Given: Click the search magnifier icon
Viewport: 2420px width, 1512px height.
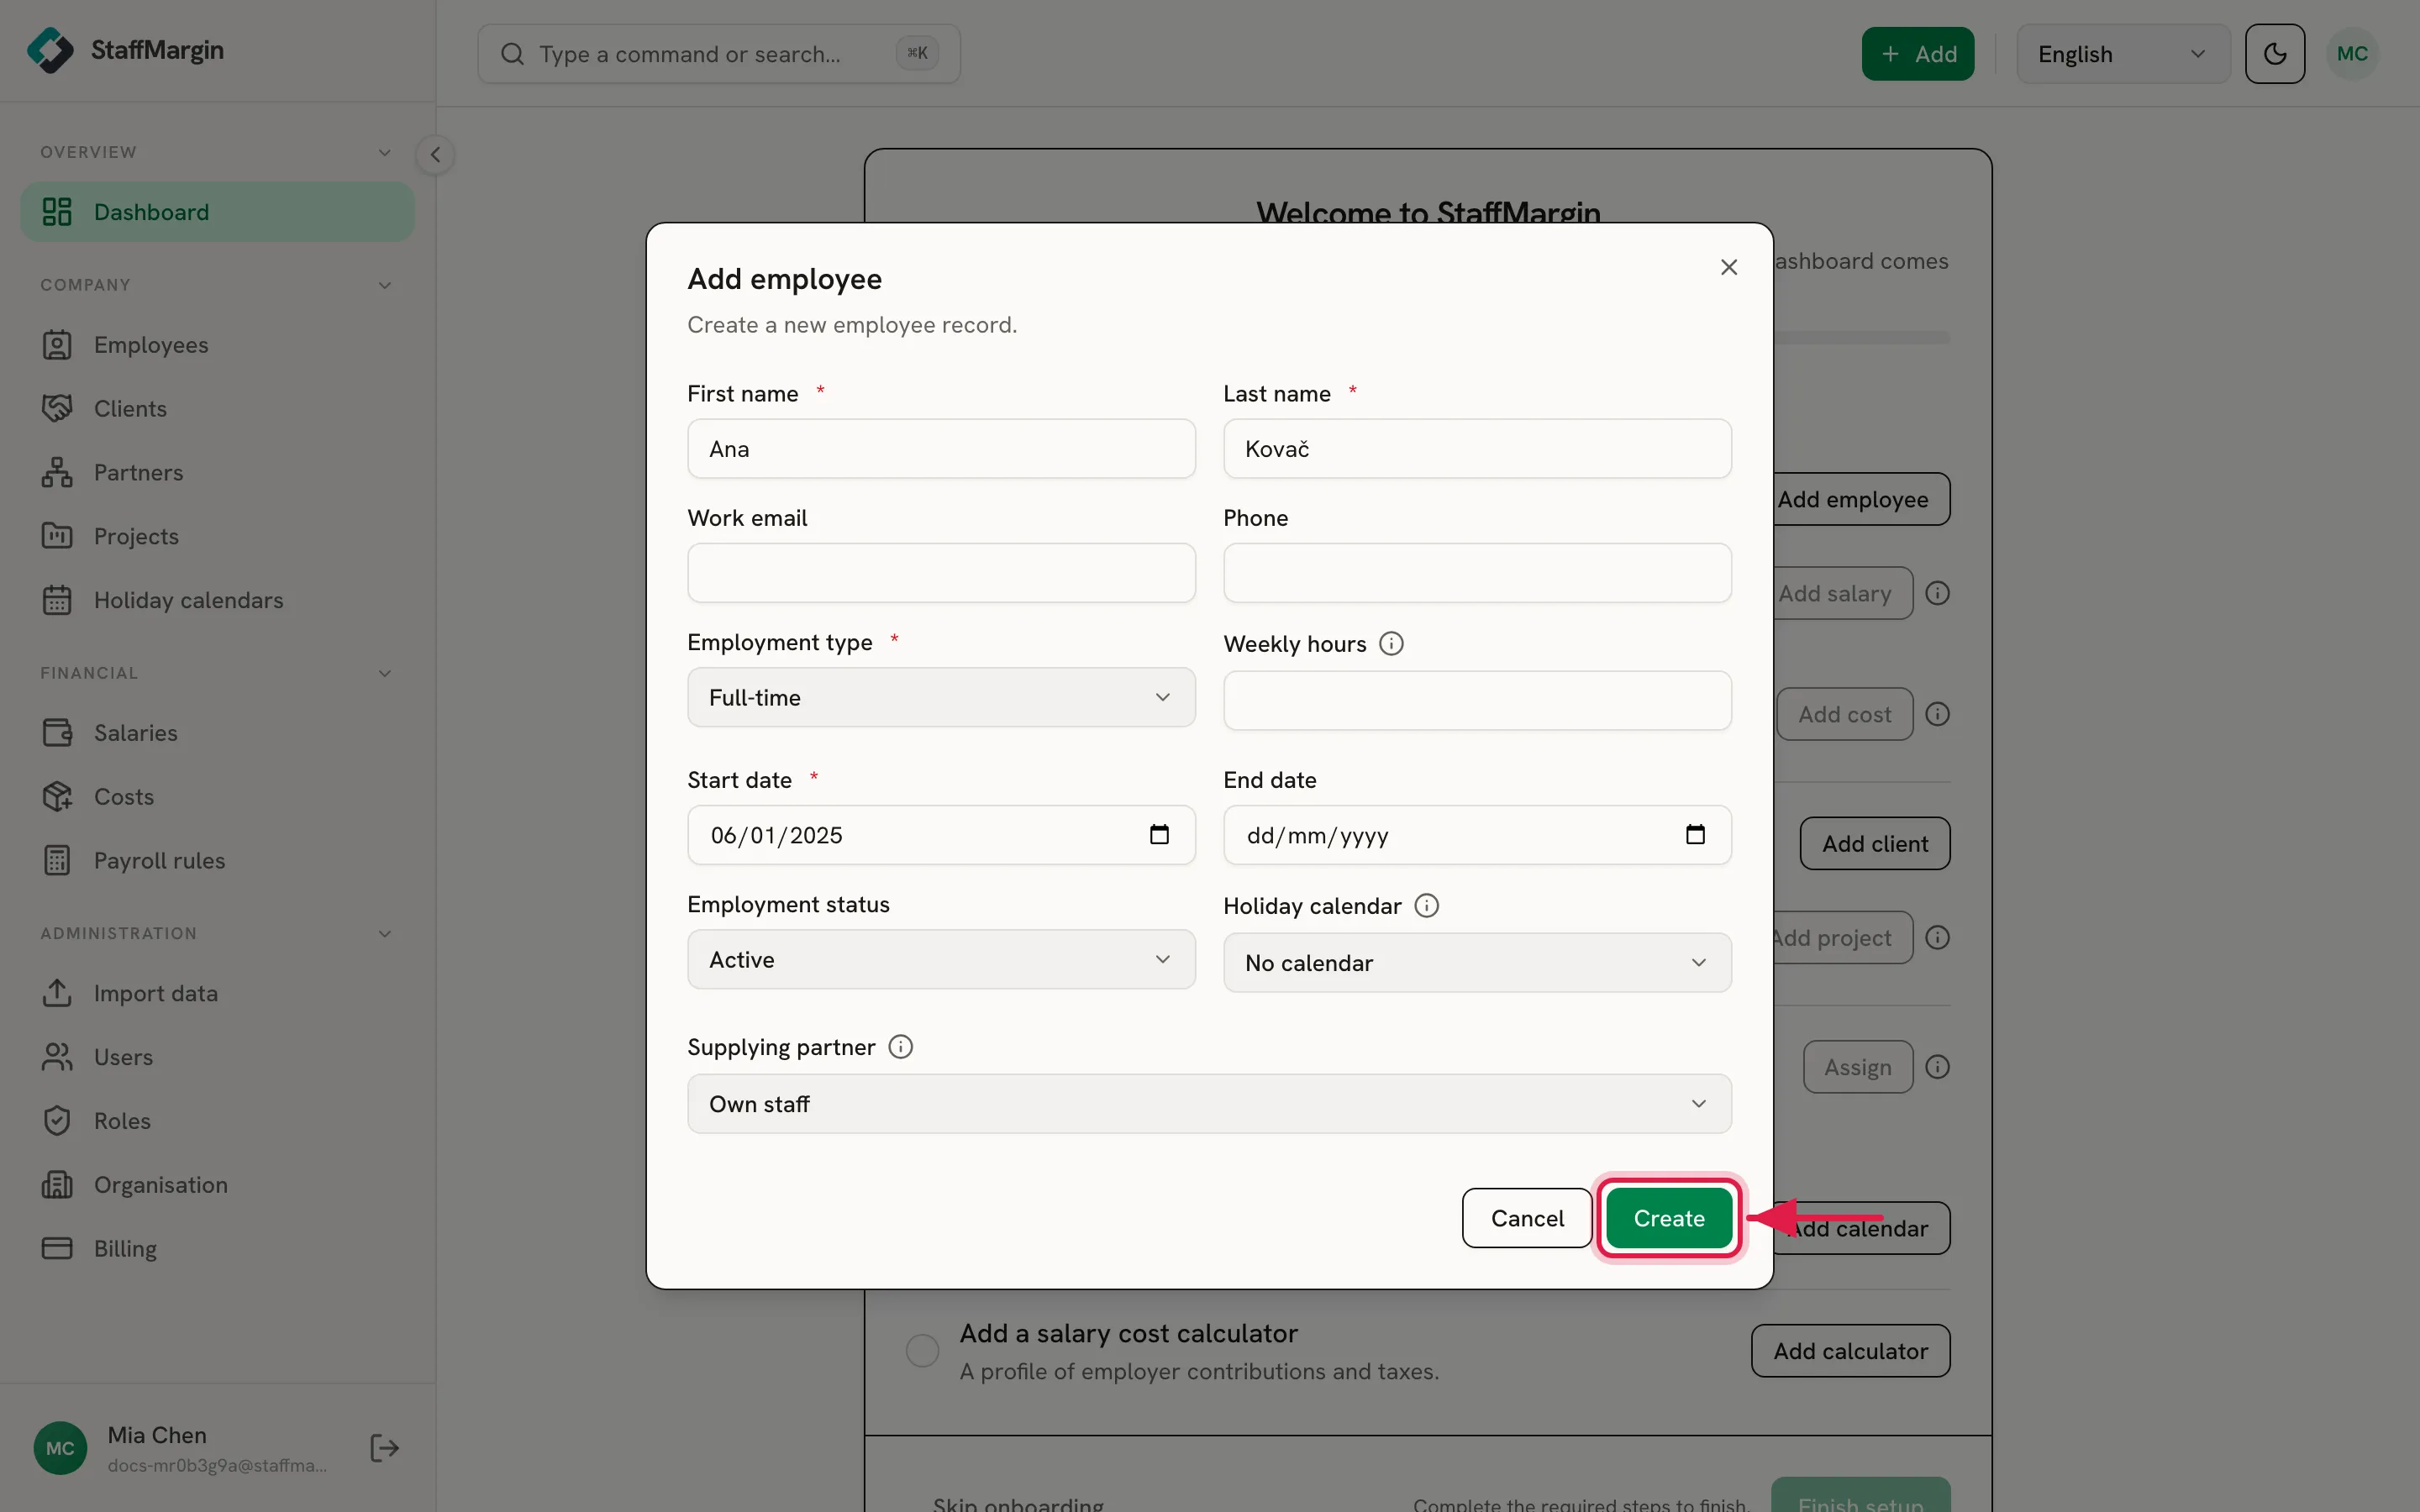Looking at the screenshot, I should tap(512, 54).
